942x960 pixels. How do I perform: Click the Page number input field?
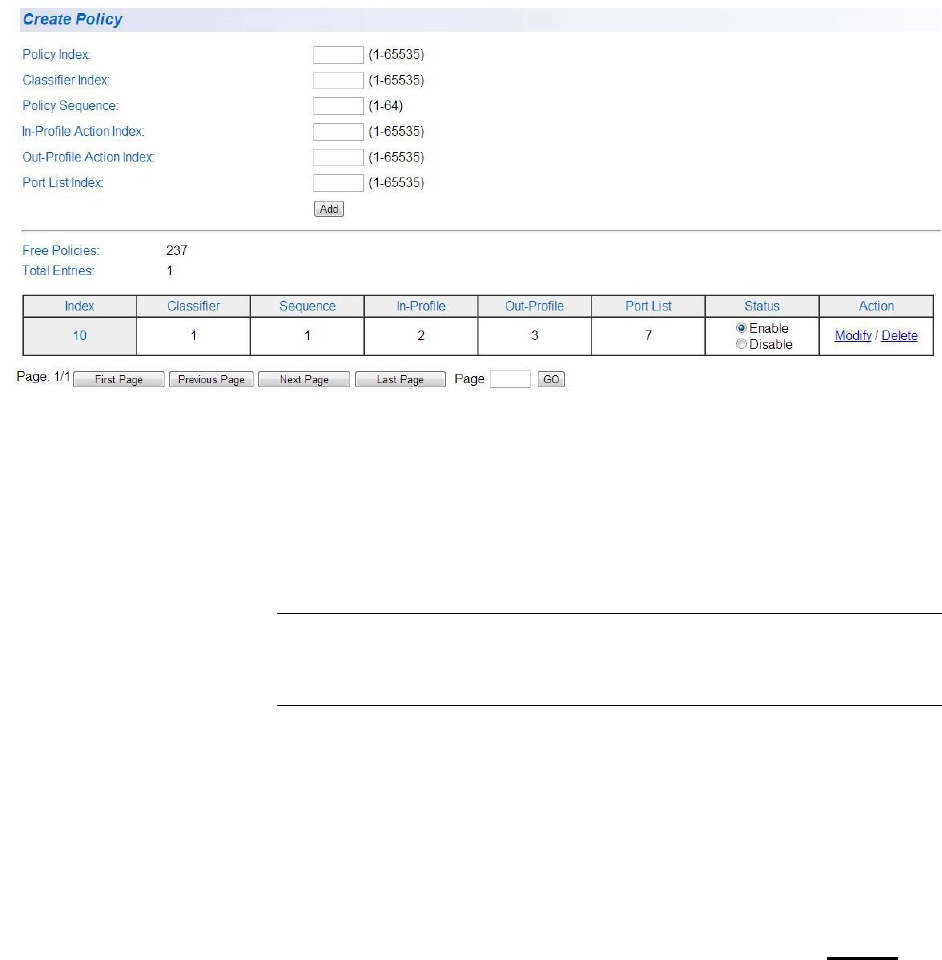tap(510, 379)
